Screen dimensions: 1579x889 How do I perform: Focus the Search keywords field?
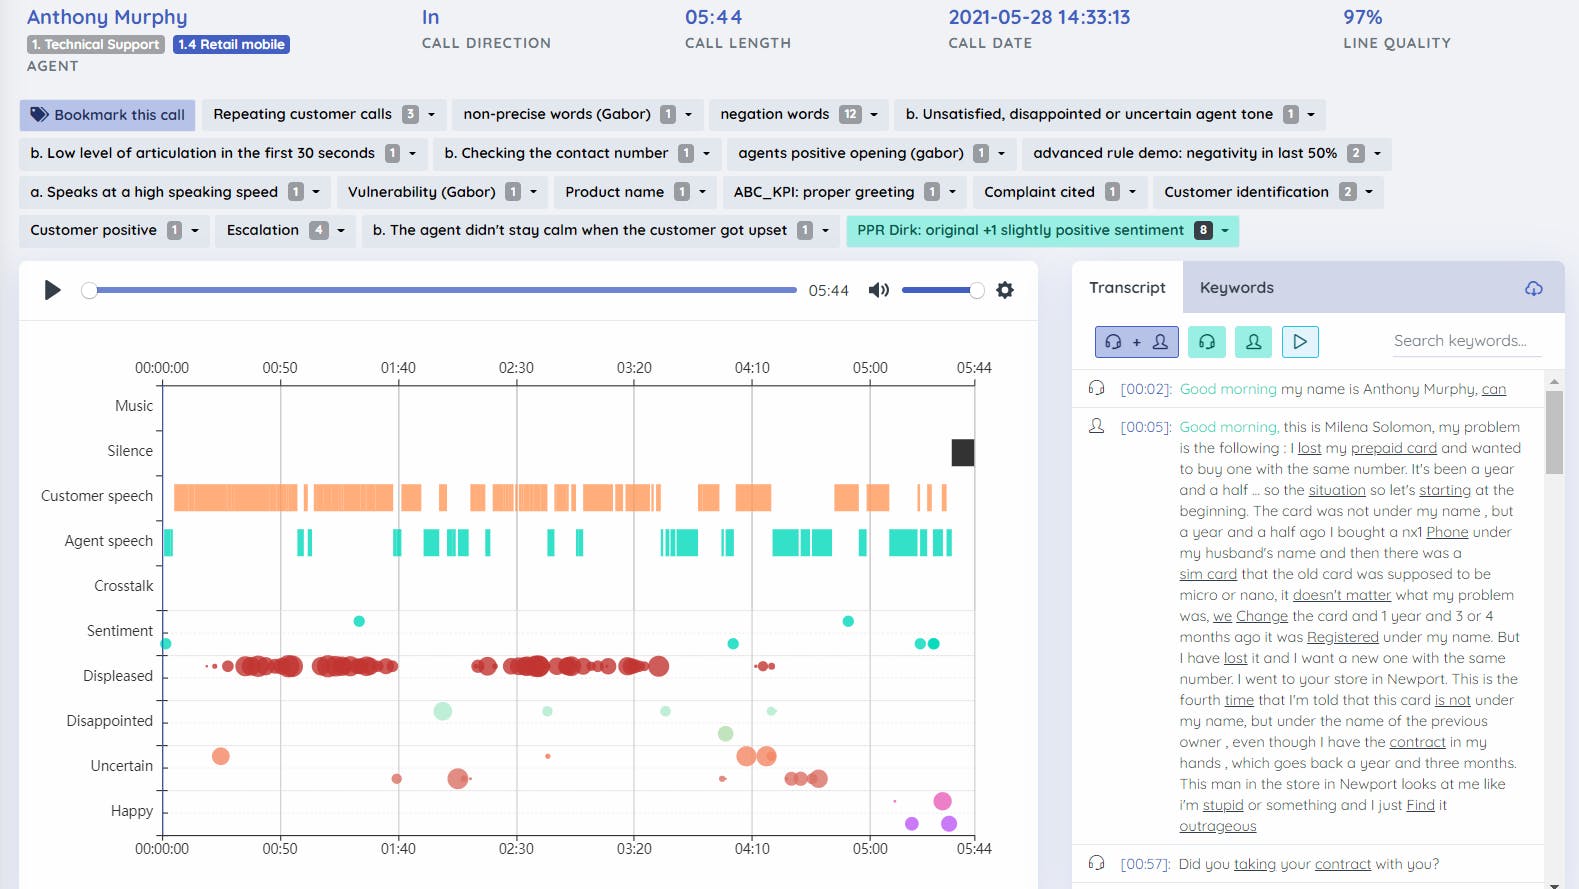click(x=1466, y=341)
